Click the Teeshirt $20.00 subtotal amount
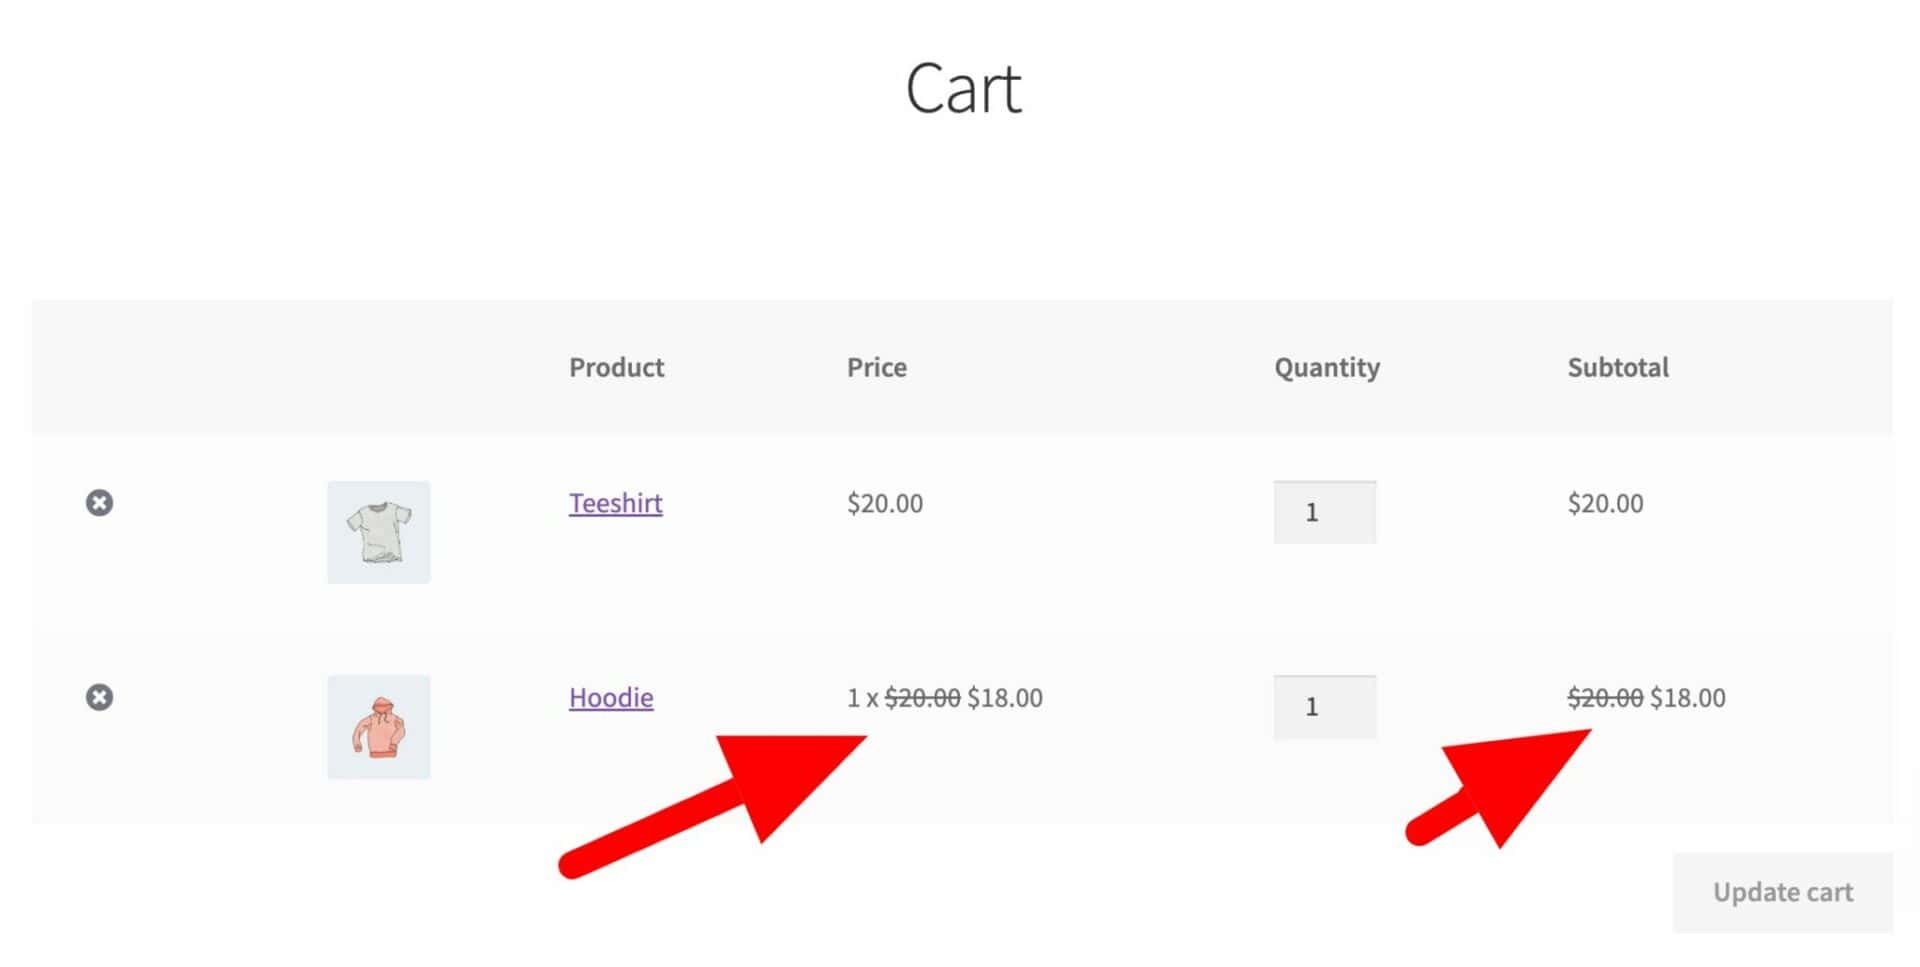 click(1605, 503)
